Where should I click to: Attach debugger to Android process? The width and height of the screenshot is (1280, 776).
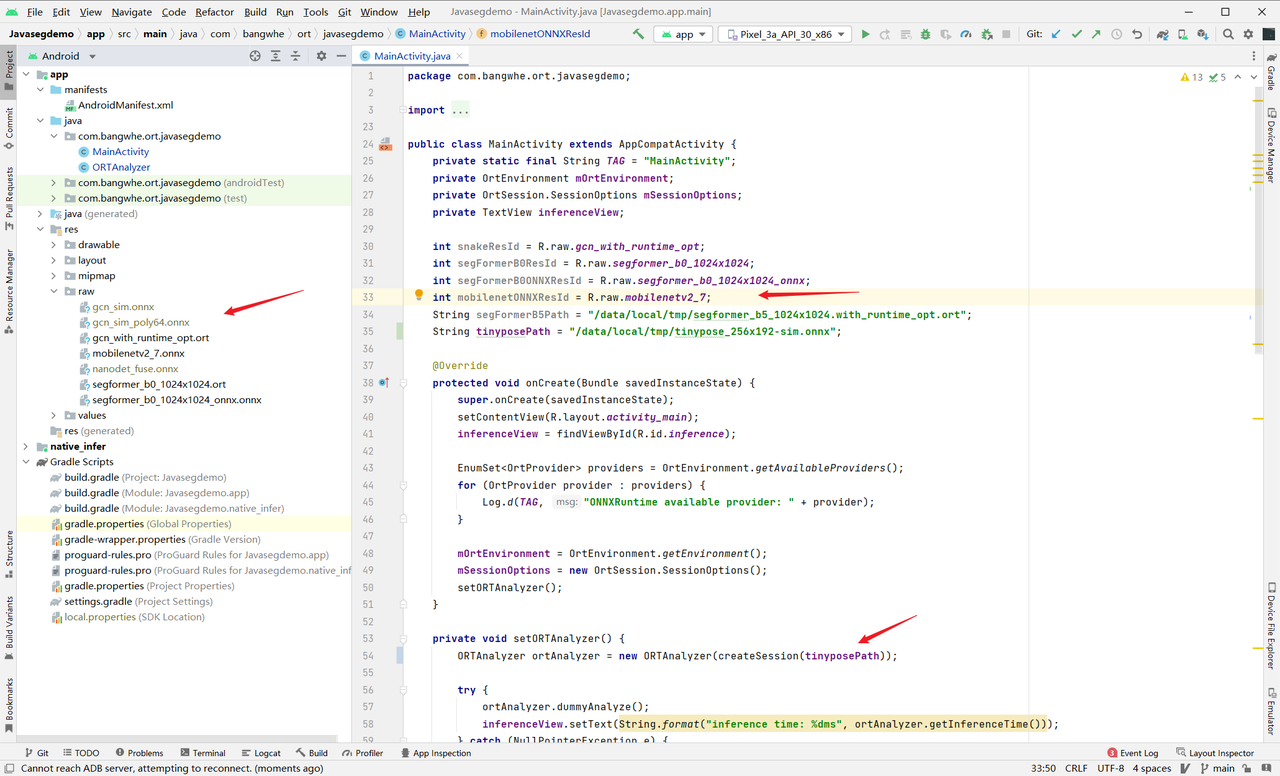(x=985, y=34)
